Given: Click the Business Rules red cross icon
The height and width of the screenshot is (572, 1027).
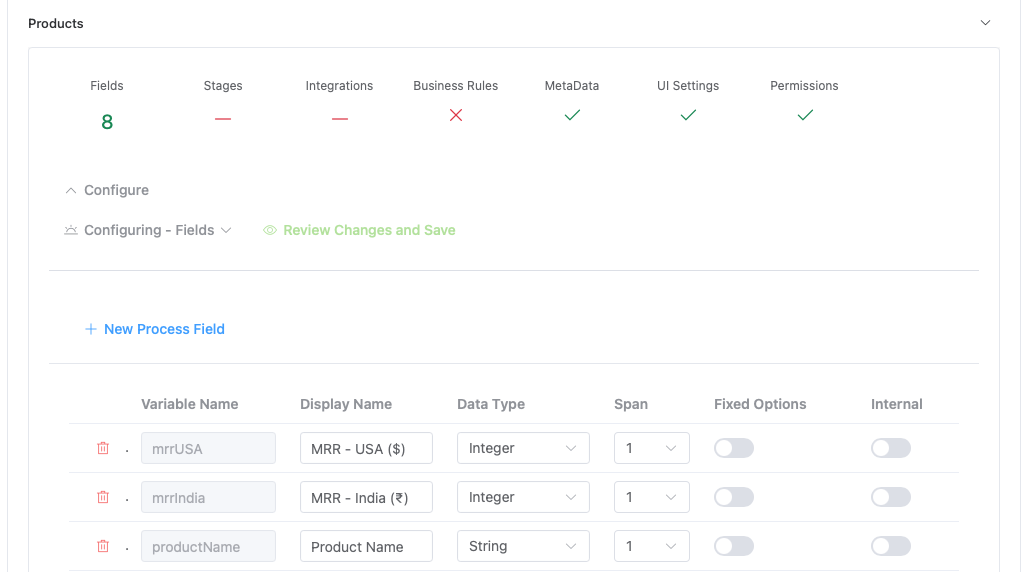Looking at the screenshot, I should [456, 115].
